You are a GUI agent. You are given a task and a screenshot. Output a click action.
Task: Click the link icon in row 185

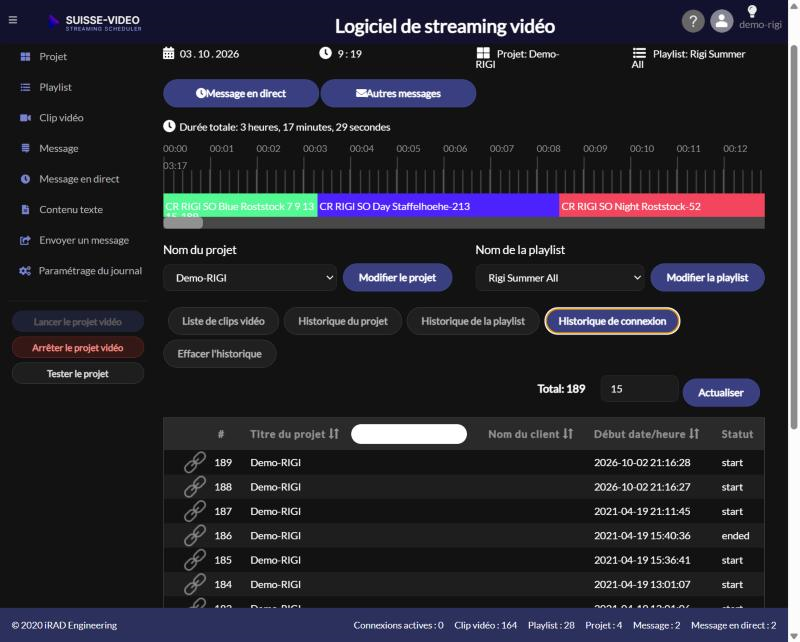[x=195, y=560]
